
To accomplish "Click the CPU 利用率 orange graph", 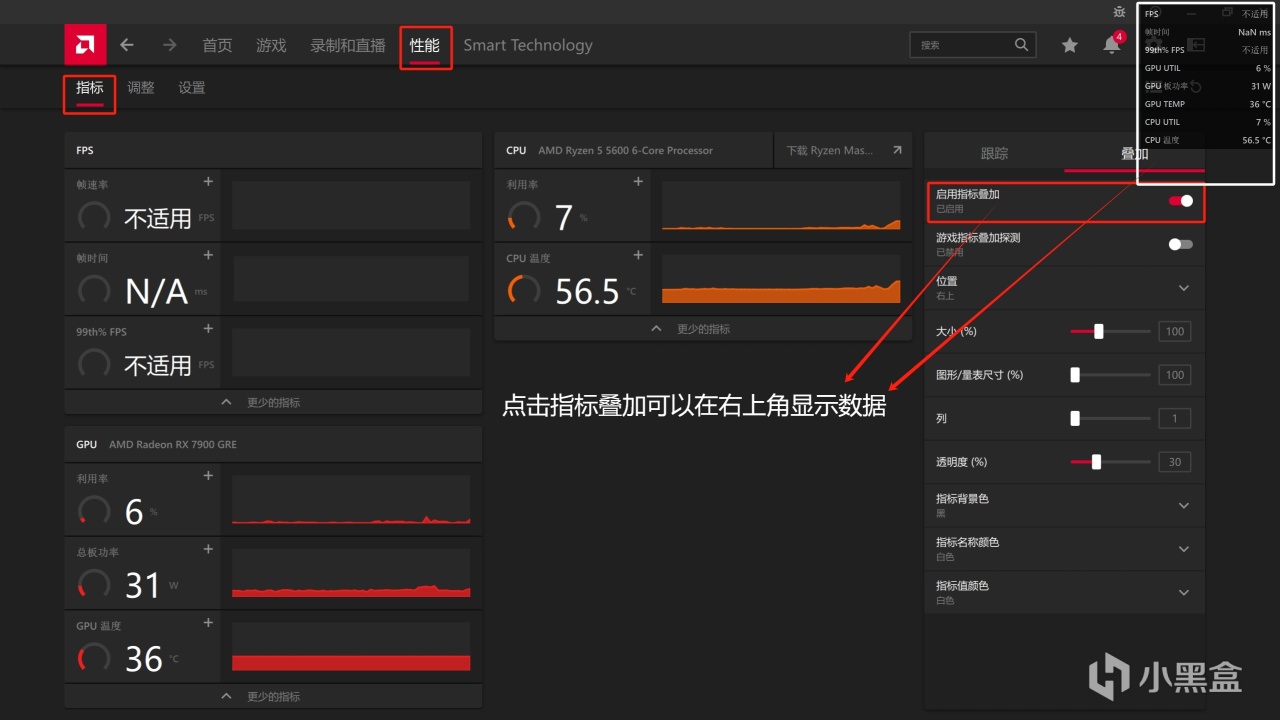I will (x=781, y=206).
